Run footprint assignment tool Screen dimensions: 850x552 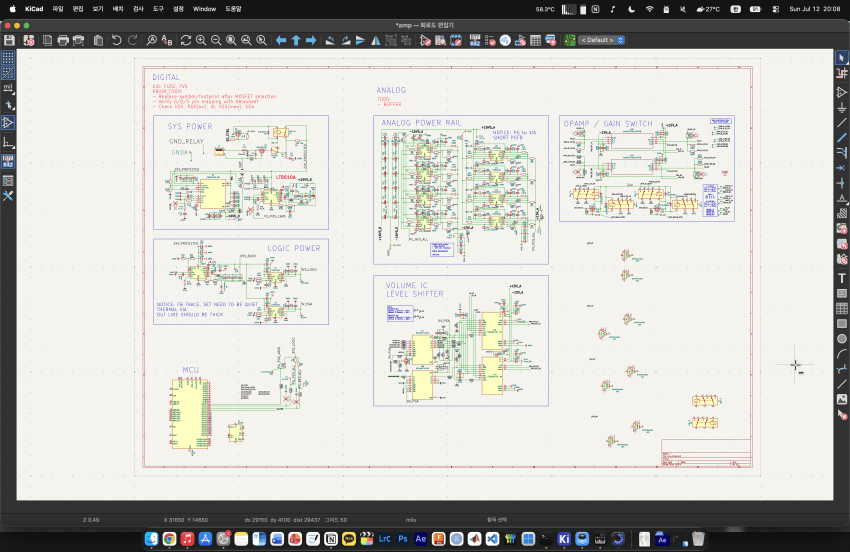520,40
